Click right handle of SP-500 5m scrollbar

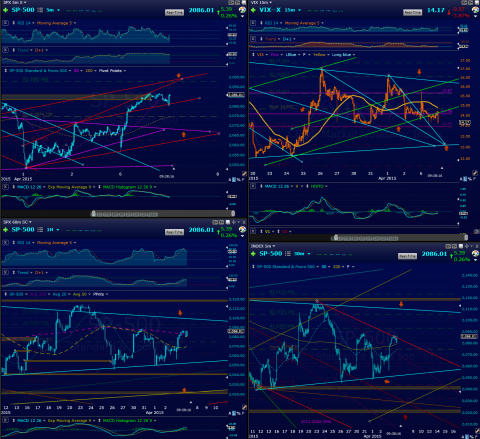(233, 214)
